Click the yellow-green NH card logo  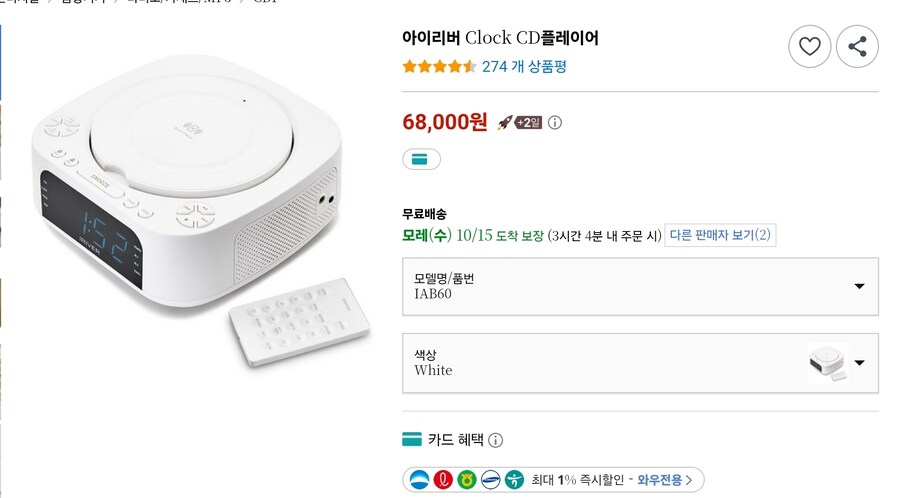point(466,480)
